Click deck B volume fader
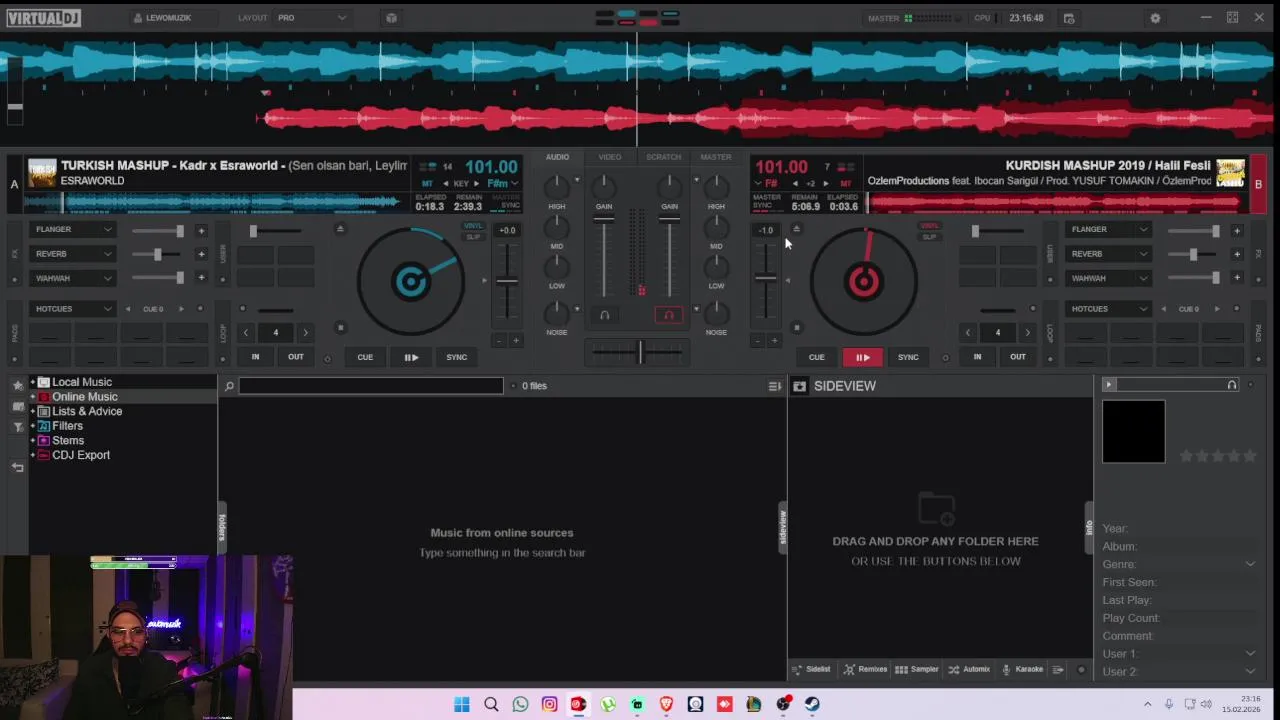1280x720 pixels. [x=669, y=255]
